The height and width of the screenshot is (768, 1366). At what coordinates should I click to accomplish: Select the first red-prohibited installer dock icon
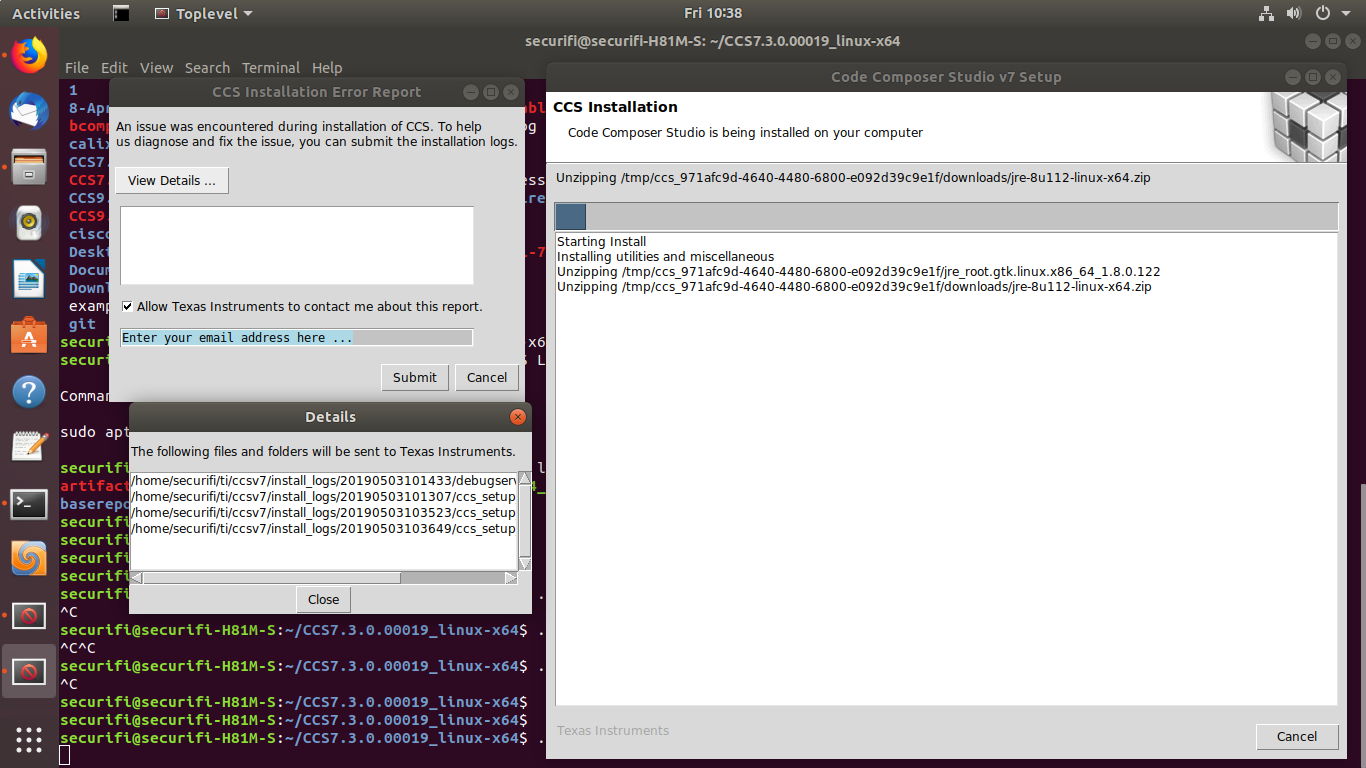click(29, 615)
